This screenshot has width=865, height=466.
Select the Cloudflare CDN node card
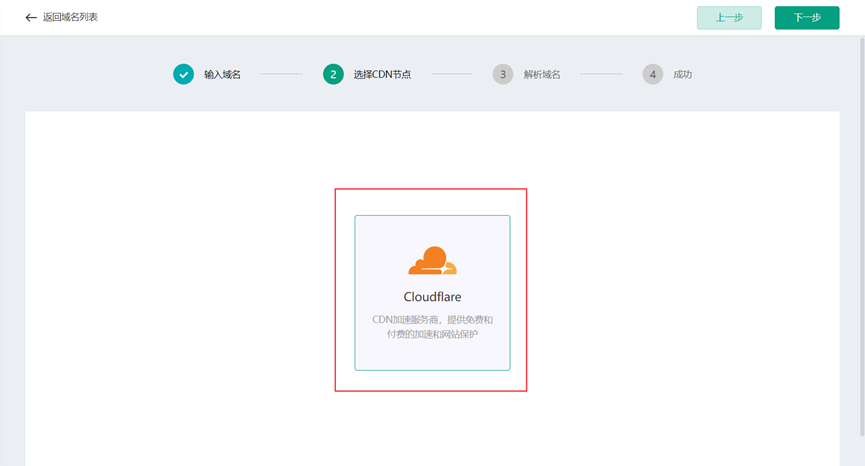(x=432, y=293)
